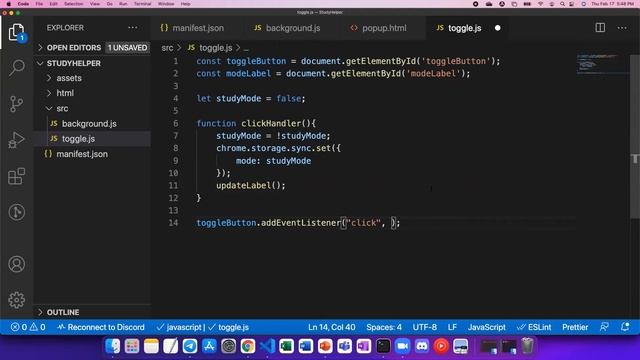Click Reconnect to Discord in status bar

(x=101, y=327)
